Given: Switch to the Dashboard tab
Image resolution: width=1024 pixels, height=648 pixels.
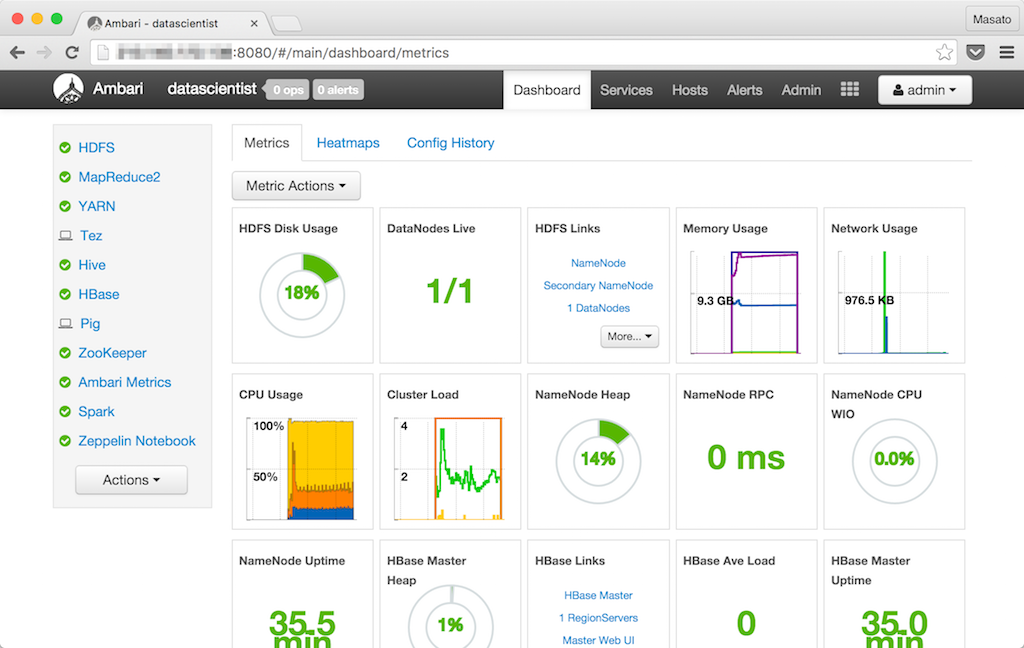Looking at the screenshot, I should click(x=547, y=90).
